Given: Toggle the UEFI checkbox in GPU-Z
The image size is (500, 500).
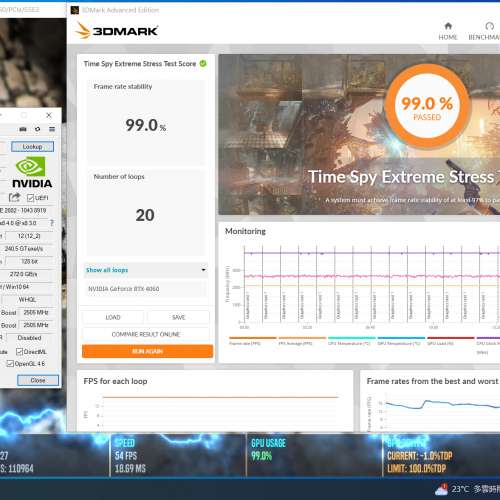Looking at the screenshot, I should point(30,198).
